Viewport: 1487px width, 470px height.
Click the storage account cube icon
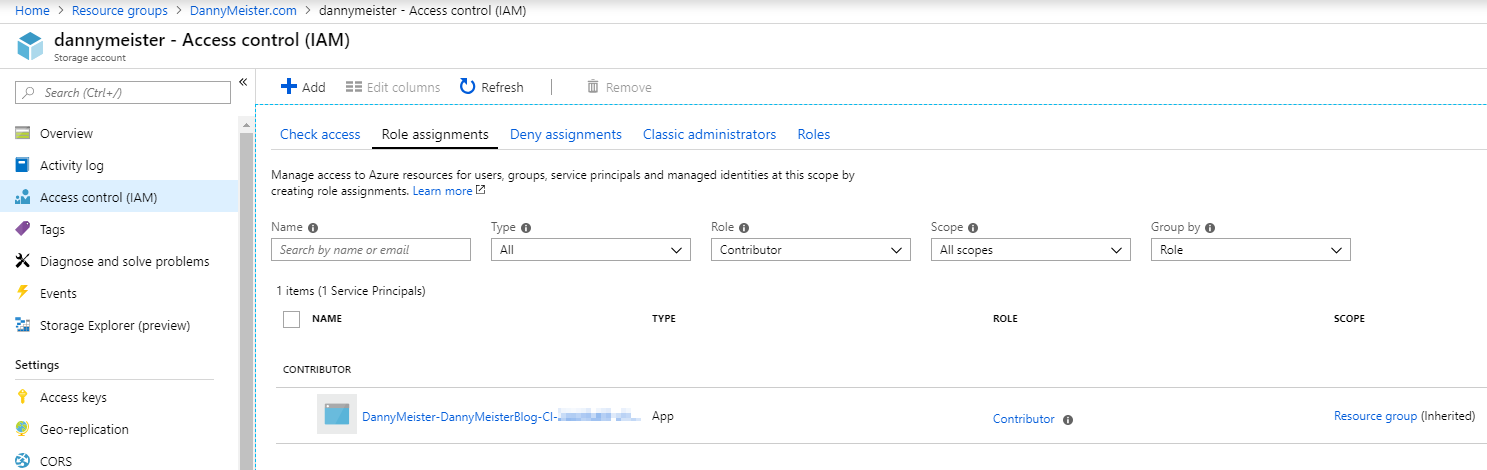click(x=31, y=46)
